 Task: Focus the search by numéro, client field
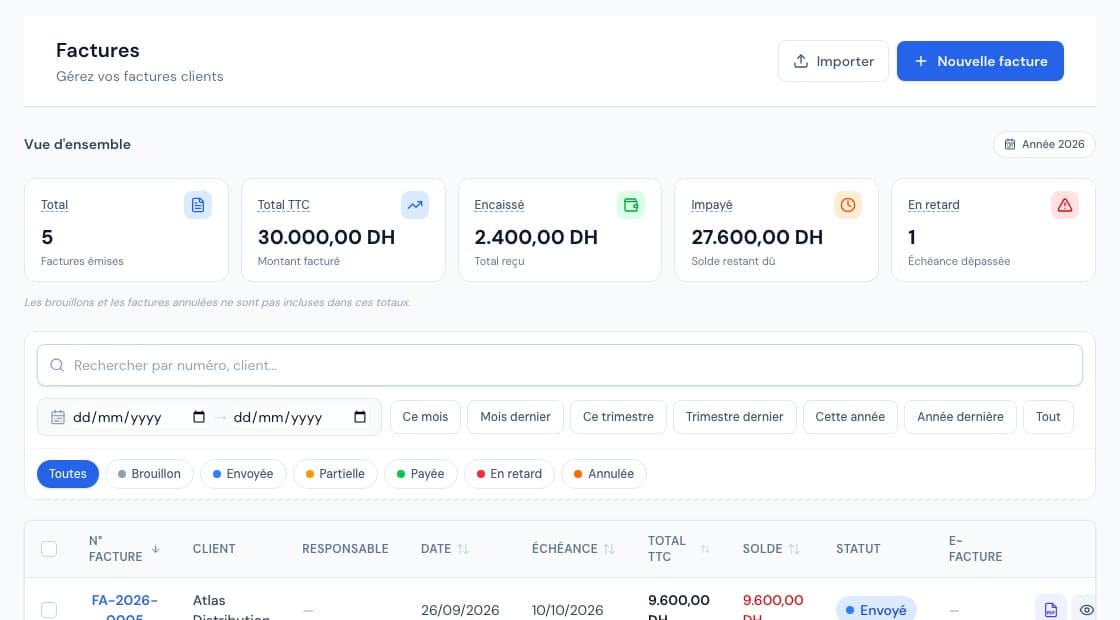pos(560,365)
